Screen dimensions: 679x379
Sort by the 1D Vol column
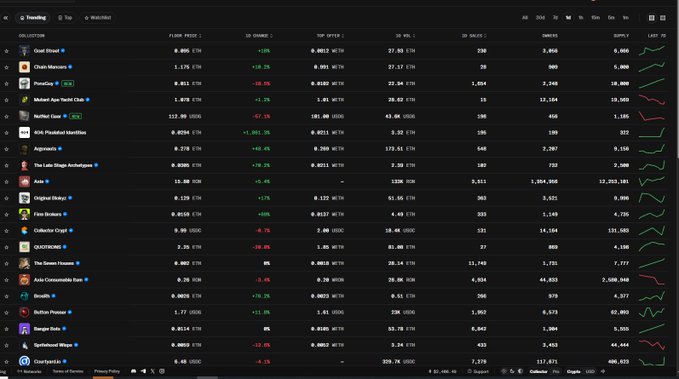(405, 36)
